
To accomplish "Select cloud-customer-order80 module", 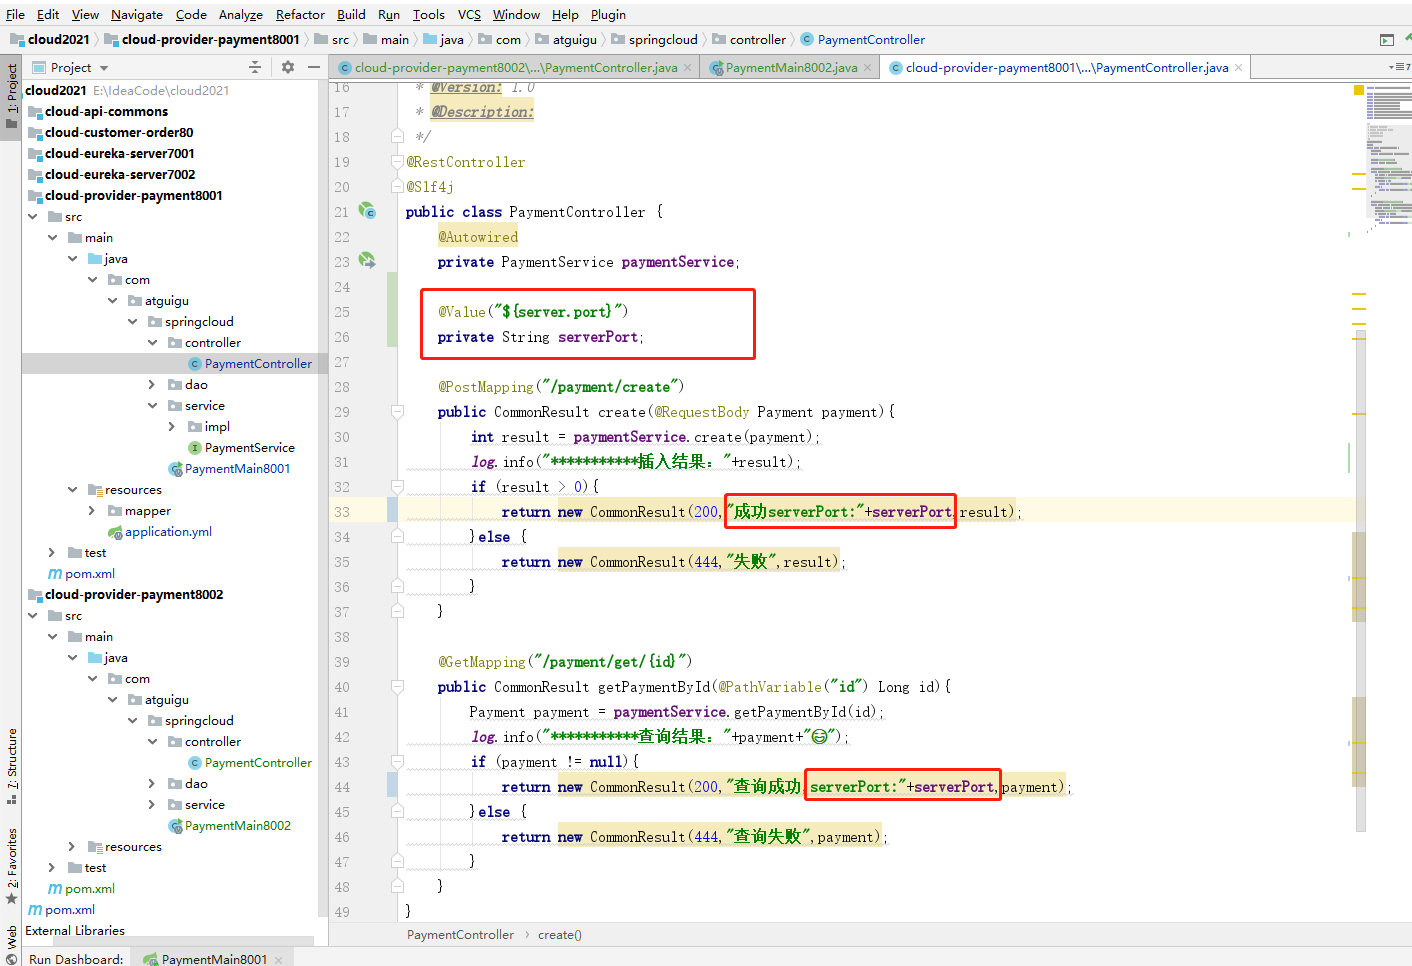I will coord(119,132).
